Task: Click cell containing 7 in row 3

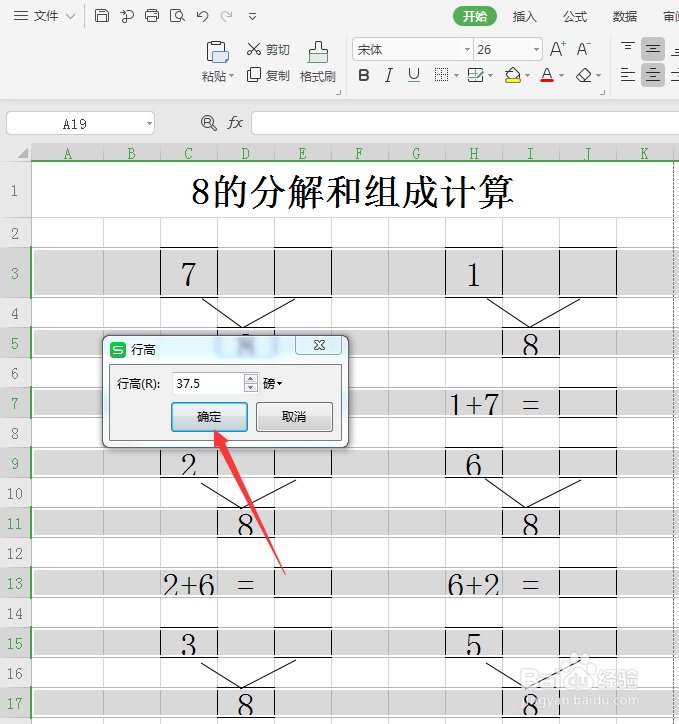Action: click(x=189, y=273)
